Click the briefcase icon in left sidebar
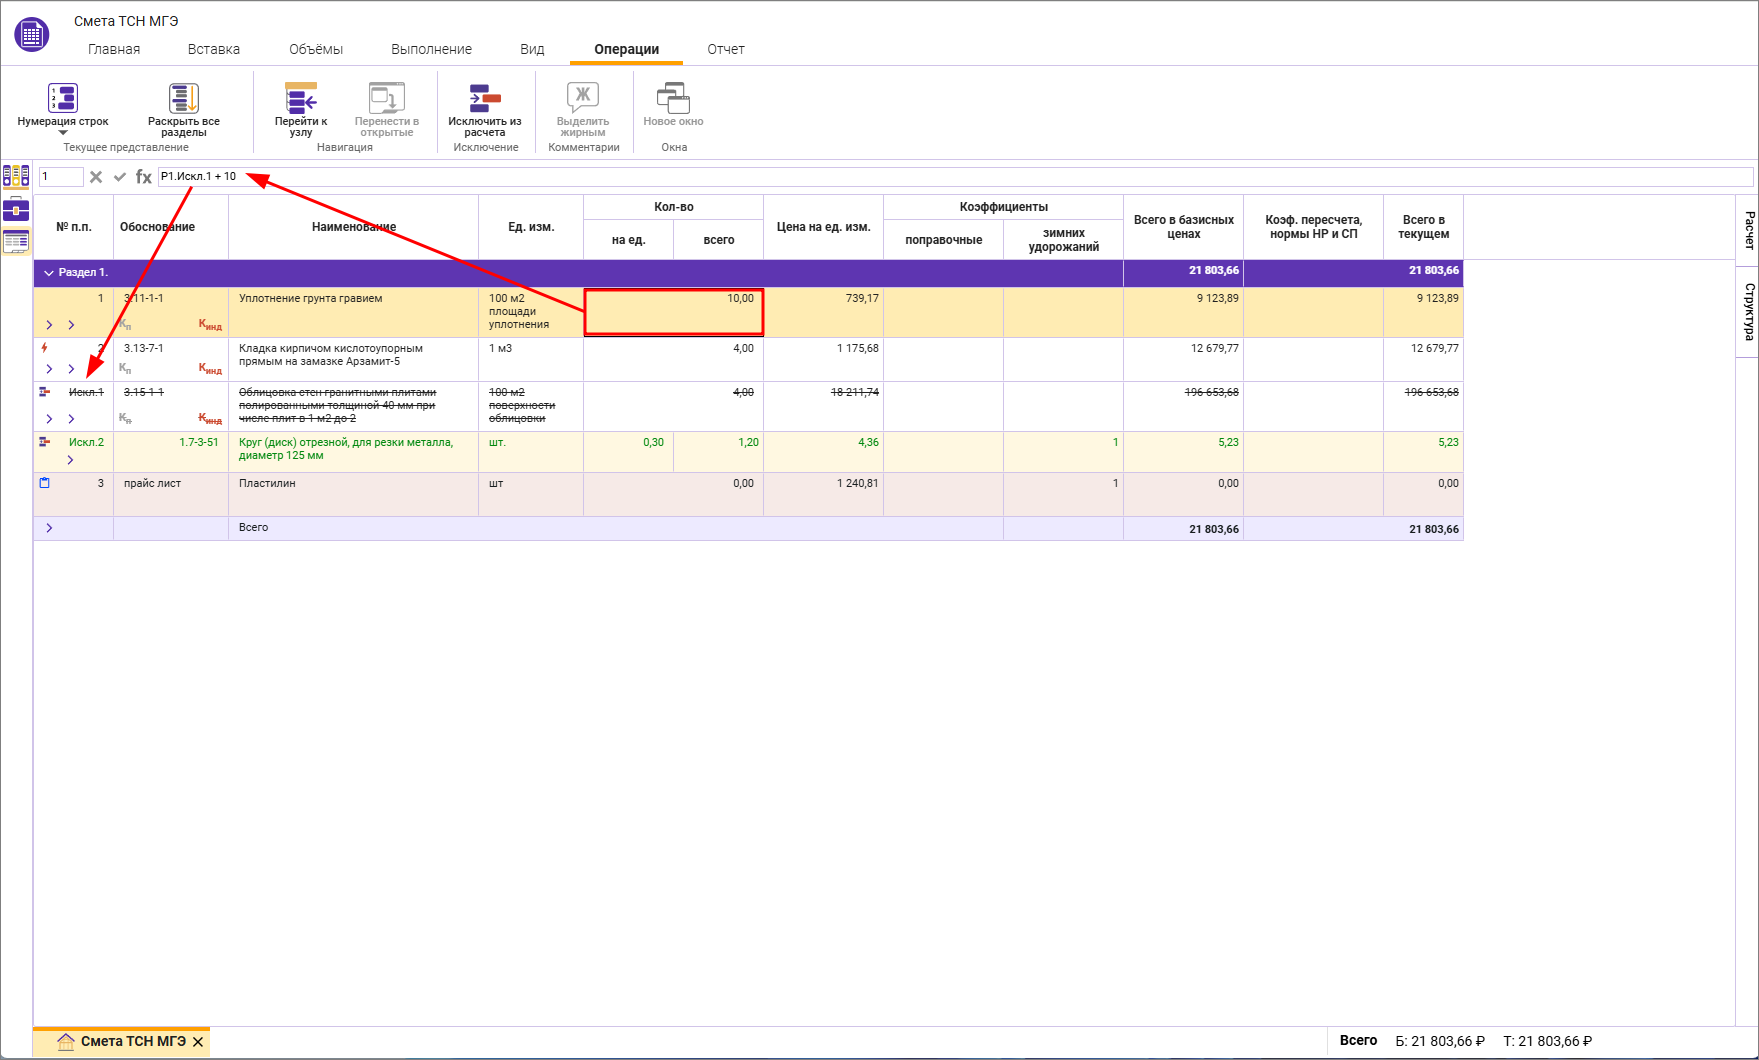Viewport: 1759px width, 1060px height. 16,209
